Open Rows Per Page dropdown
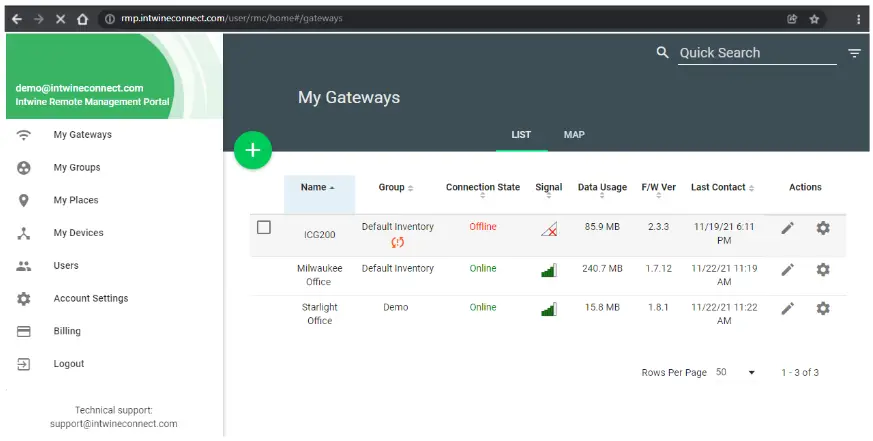 pyautogui.click(x=735, y=372)
